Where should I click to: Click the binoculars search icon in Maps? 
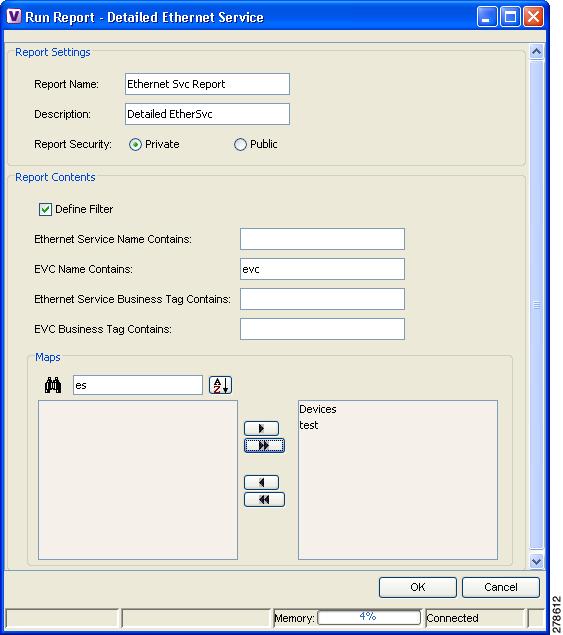(53, 385)
